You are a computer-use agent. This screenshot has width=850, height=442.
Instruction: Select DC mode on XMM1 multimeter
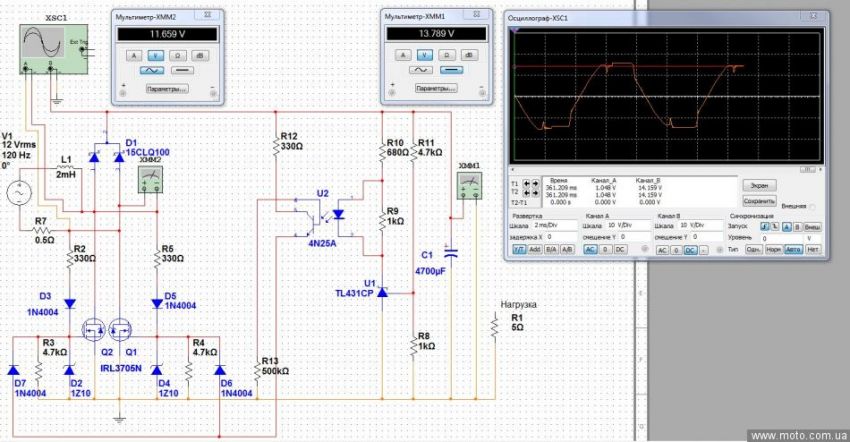454,72
